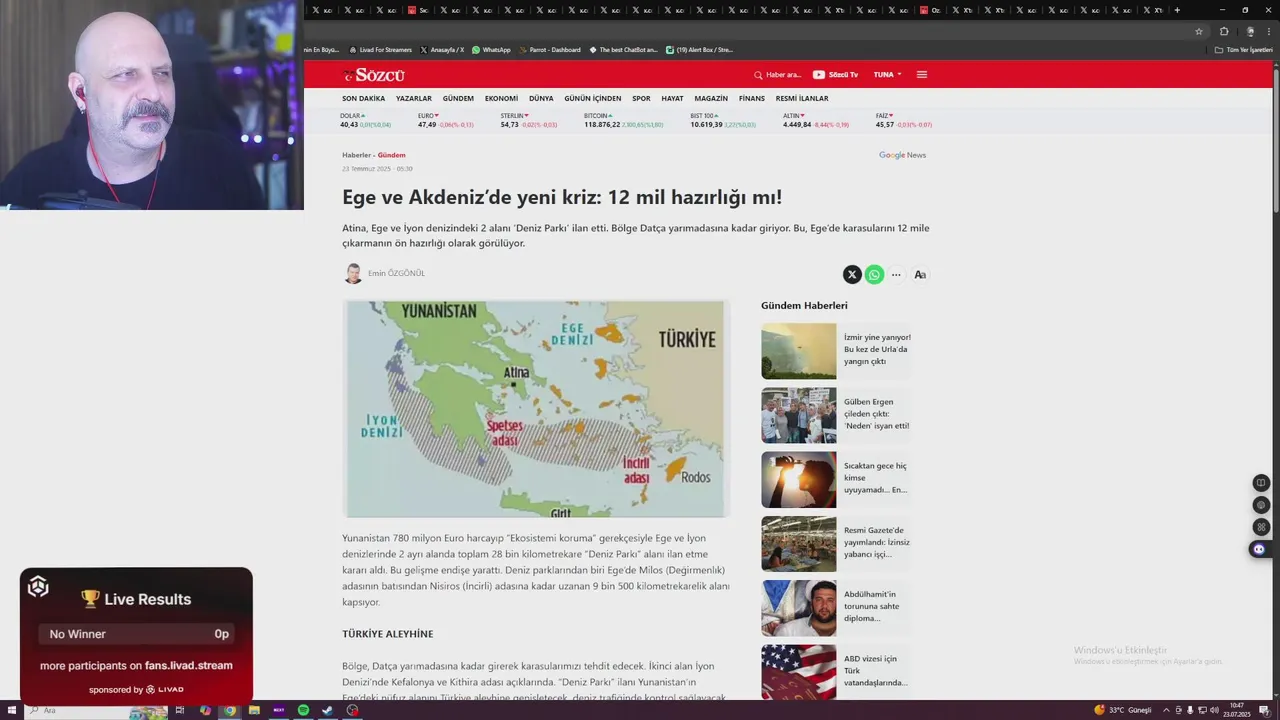Open YAZARLAR menu item
Screen dimensions: 1280x720
[414, 98]
